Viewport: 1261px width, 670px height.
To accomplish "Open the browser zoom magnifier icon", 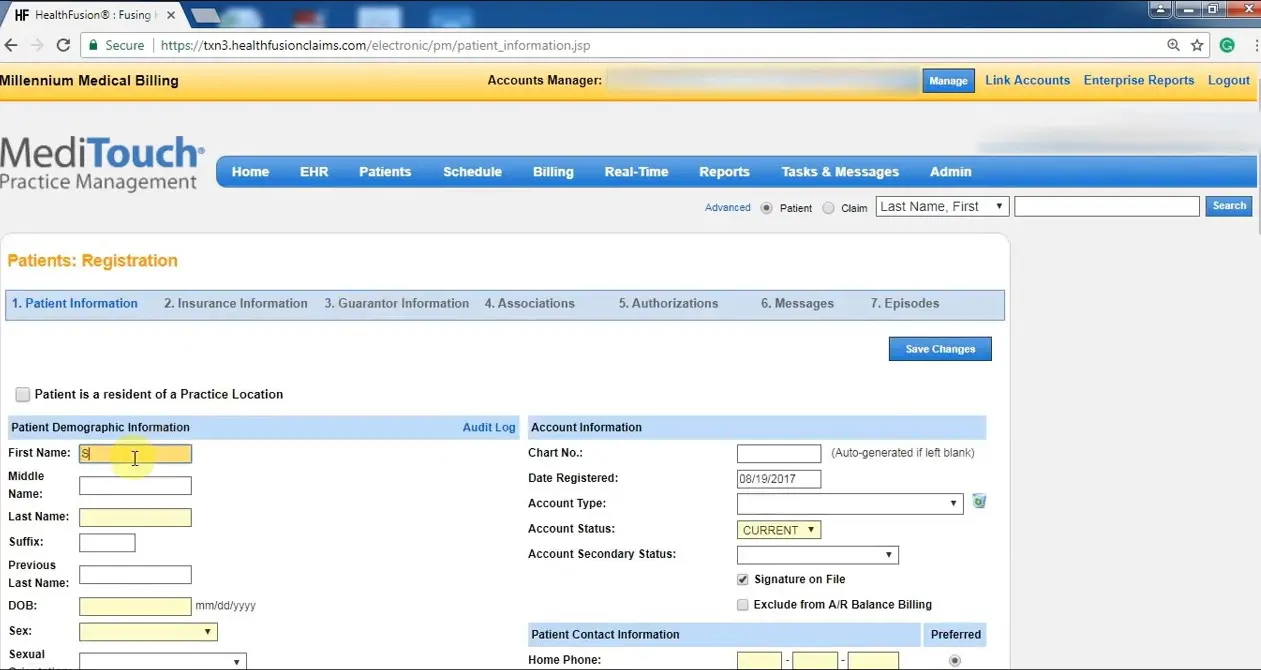I will point(1173,45).
